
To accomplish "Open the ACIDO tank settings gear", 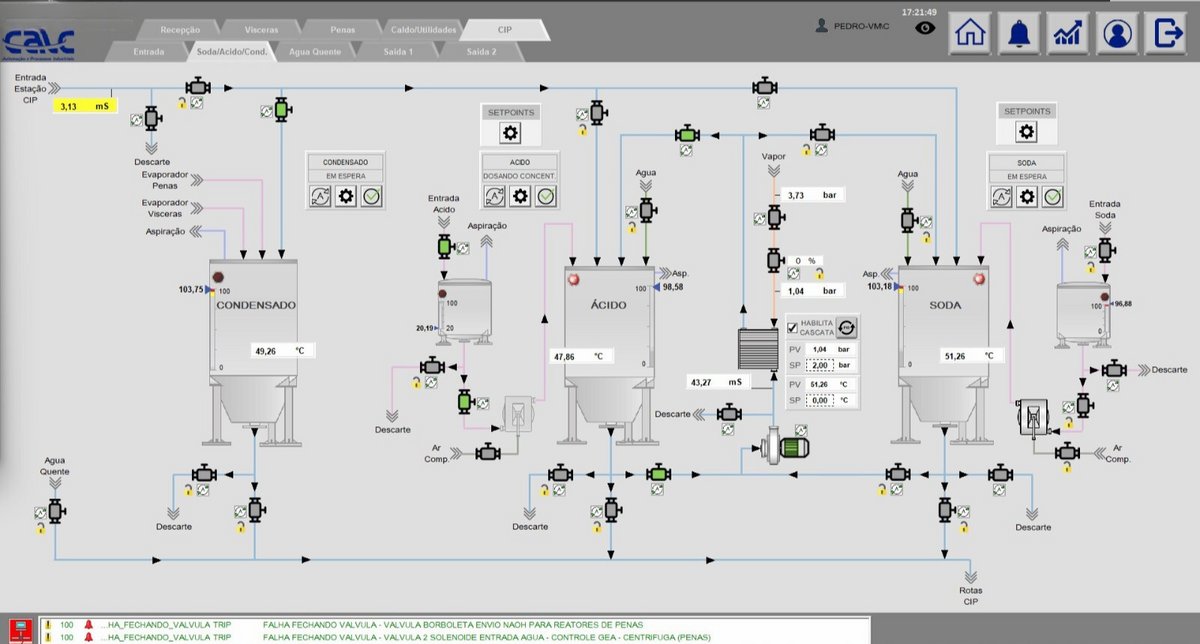I will [x=520, y=196].
